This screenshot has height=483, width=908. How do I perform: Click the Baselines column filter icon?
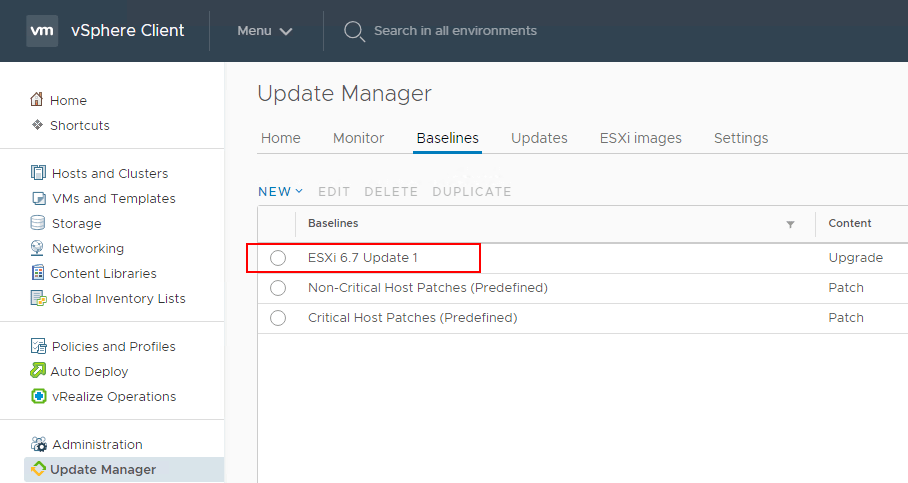(790, 224)
